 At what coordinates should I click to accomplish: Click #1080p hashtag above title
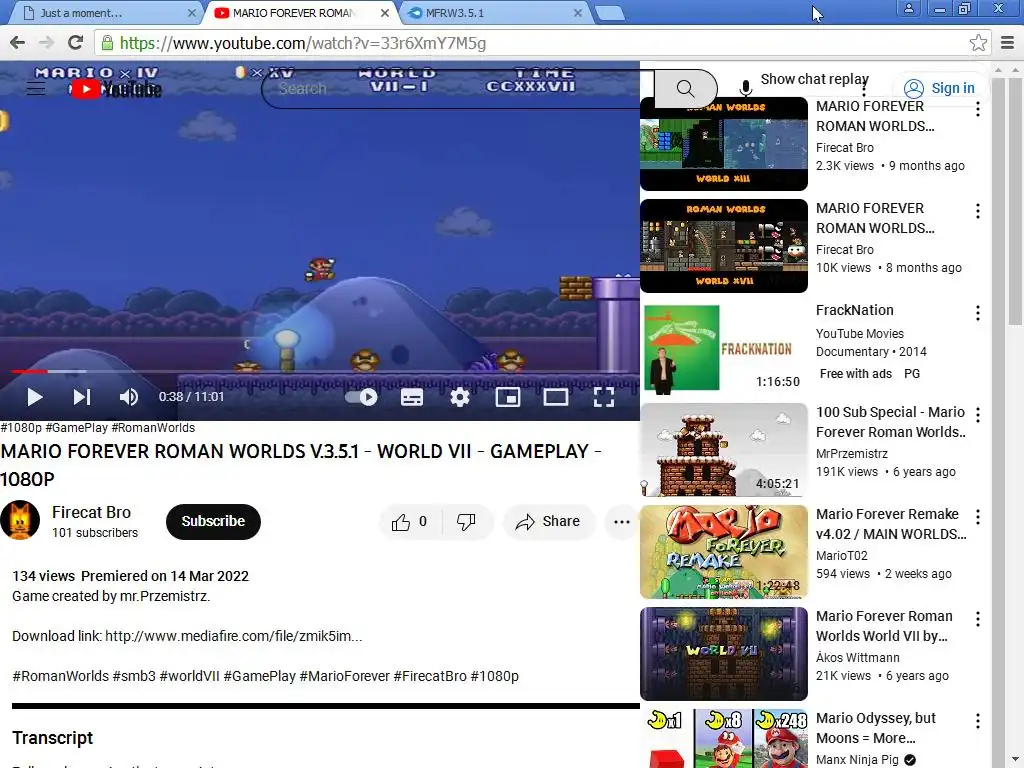point(21,428)
